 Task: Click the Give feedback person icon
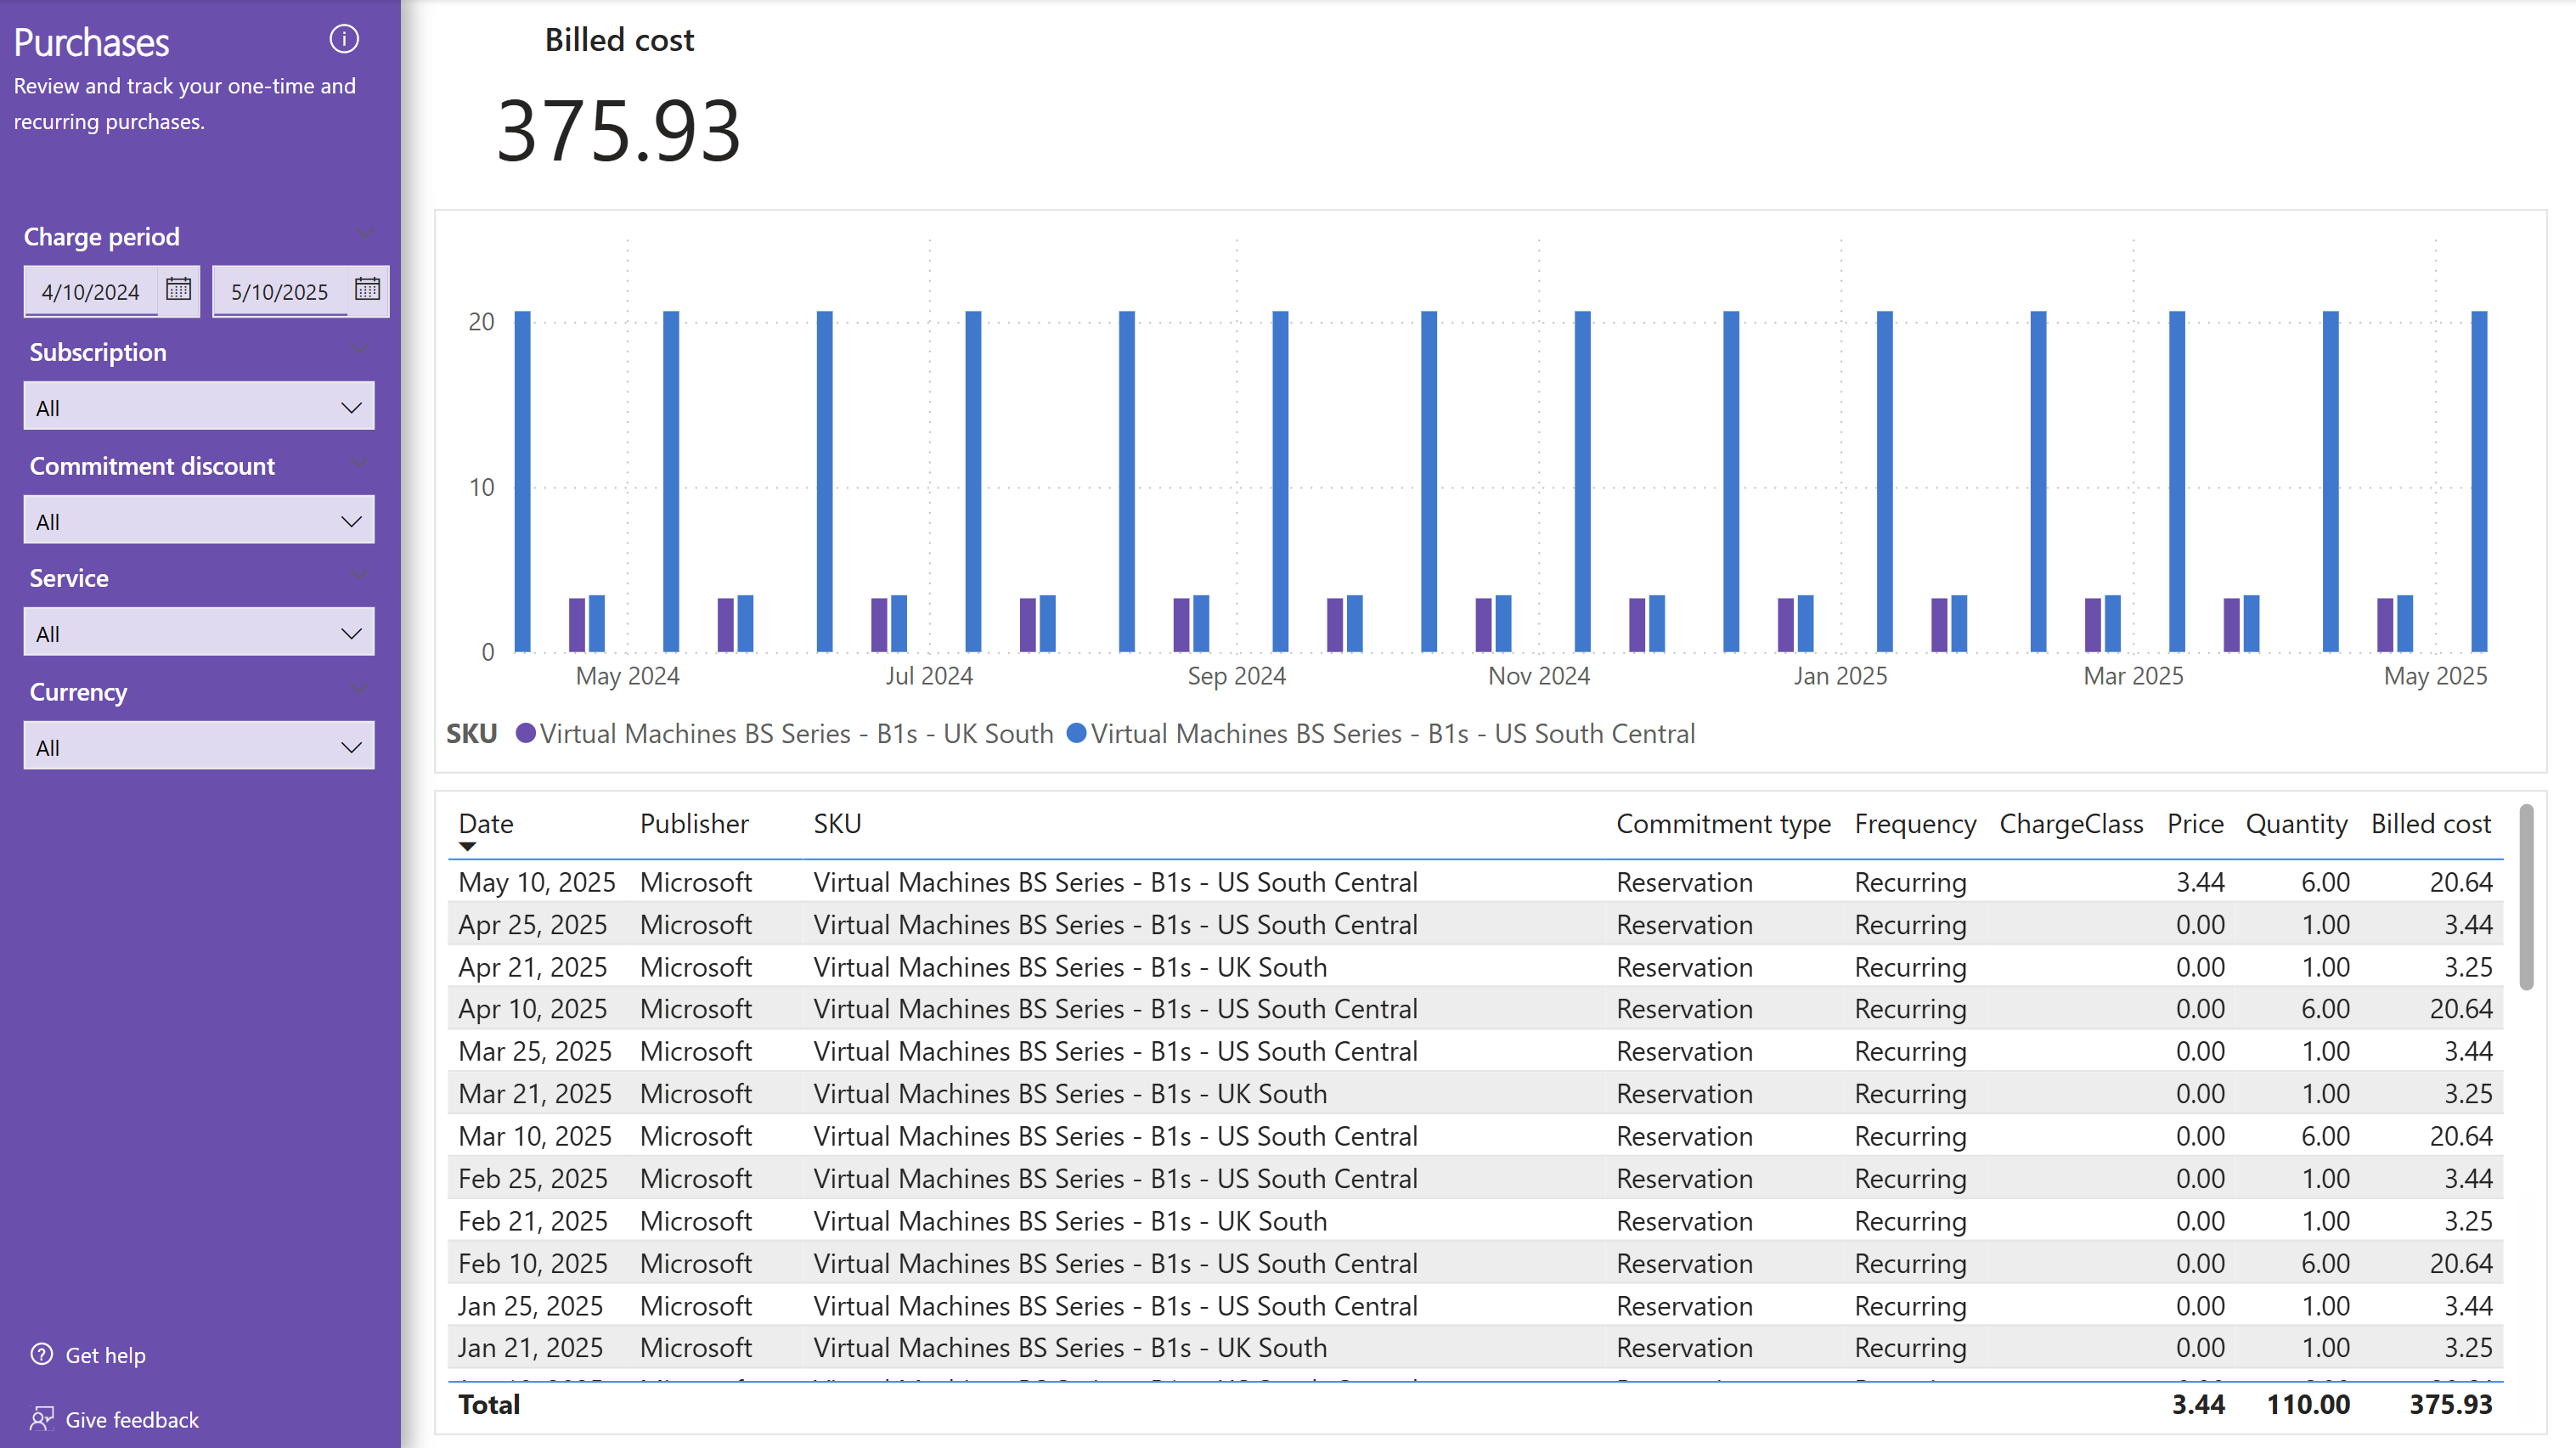(41, 1418)
